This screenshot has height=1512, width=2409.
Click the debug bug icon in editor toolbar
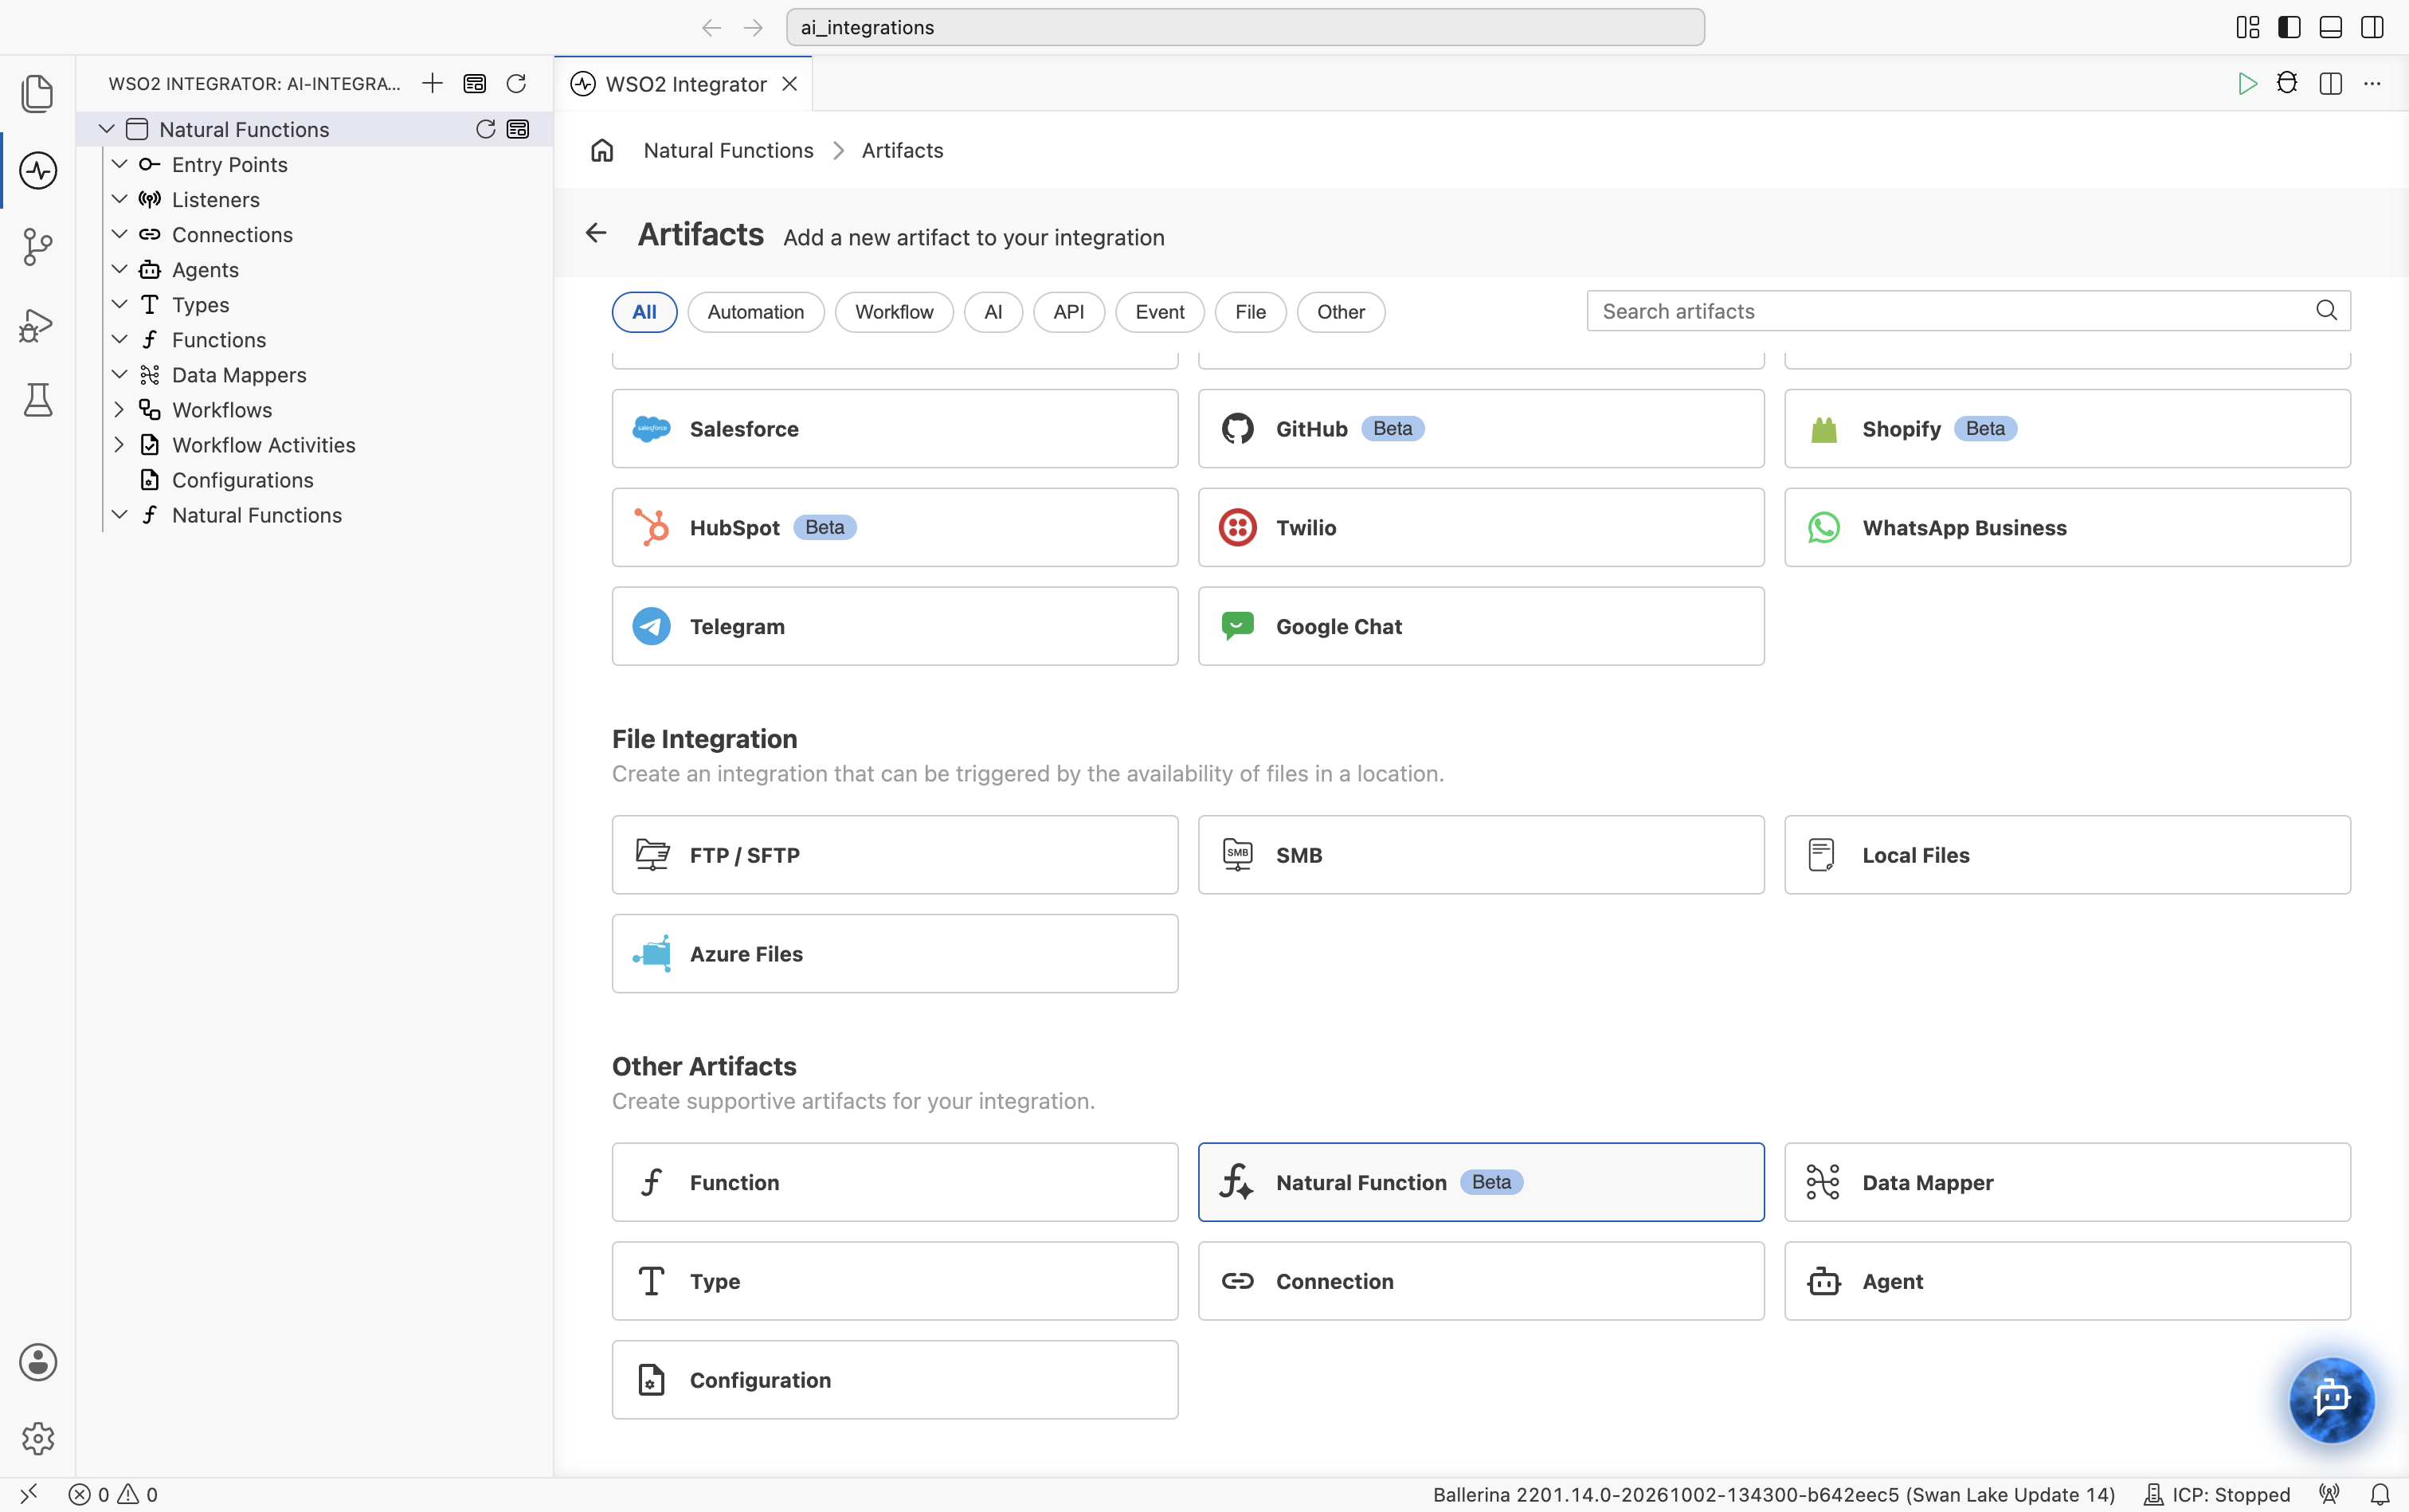pos(2286,83)
